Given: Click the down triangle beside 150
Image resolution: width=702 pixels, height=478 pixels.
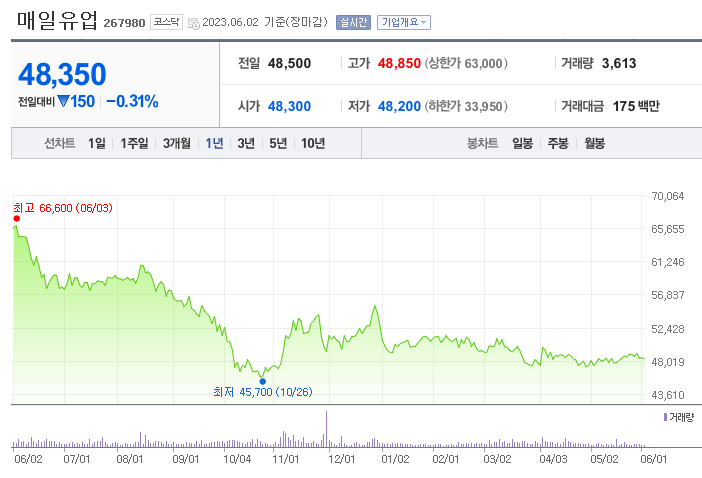Looking at the screenshot, I should 63,101.
